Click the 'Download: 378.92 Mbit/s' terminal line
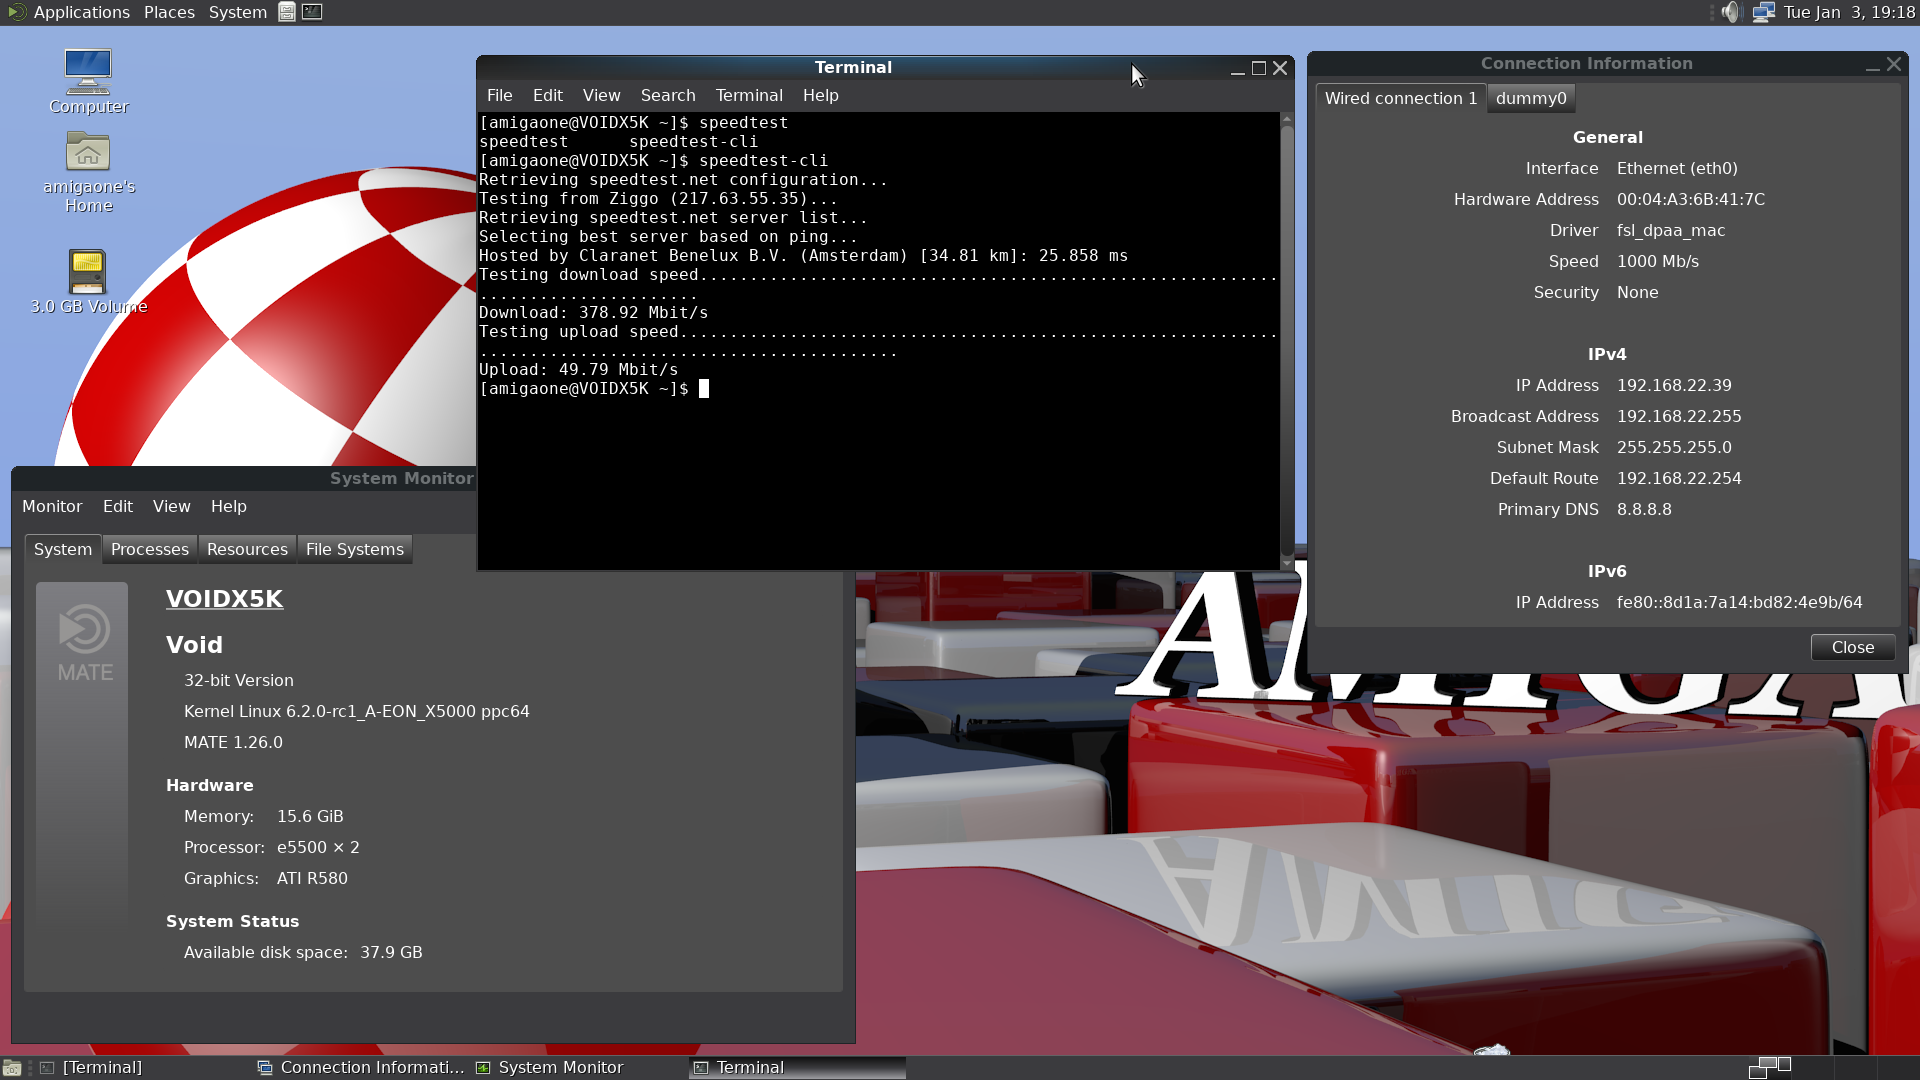This screenshot has width=1920, height=1080. tap(594, 313)
